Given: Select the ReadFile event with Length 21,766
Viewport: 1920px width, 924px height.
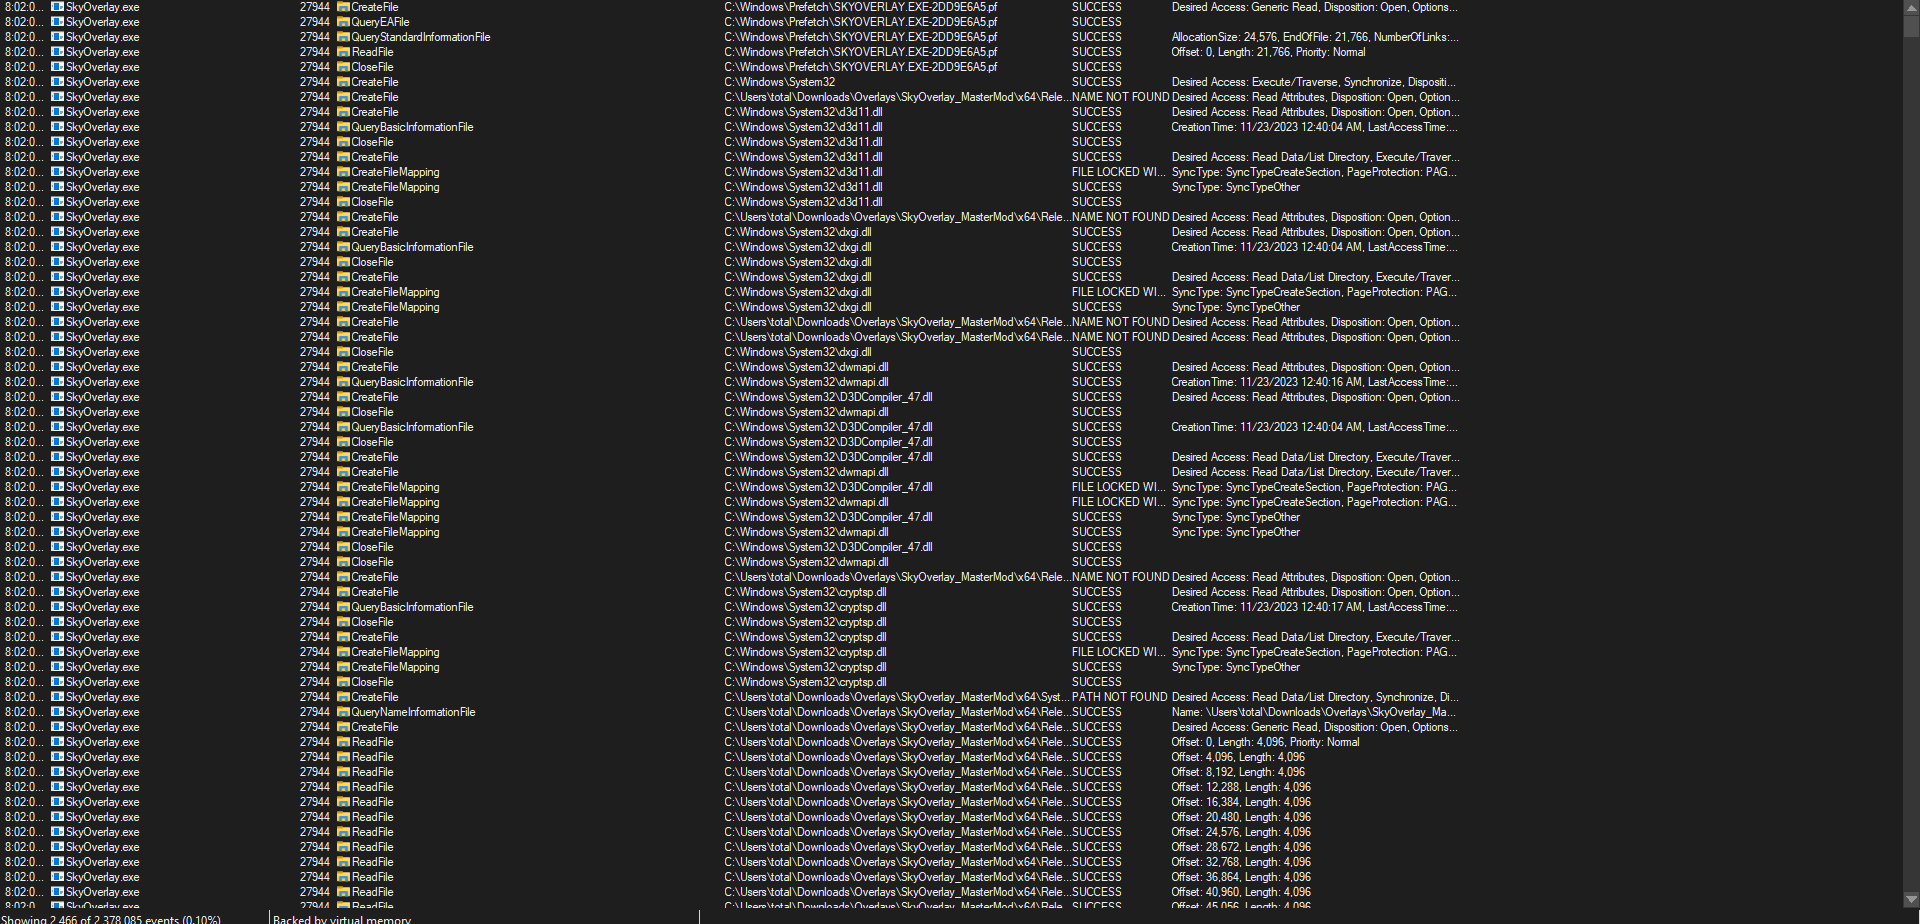Looking at the screenshot, I should (x=1267, y=52).
